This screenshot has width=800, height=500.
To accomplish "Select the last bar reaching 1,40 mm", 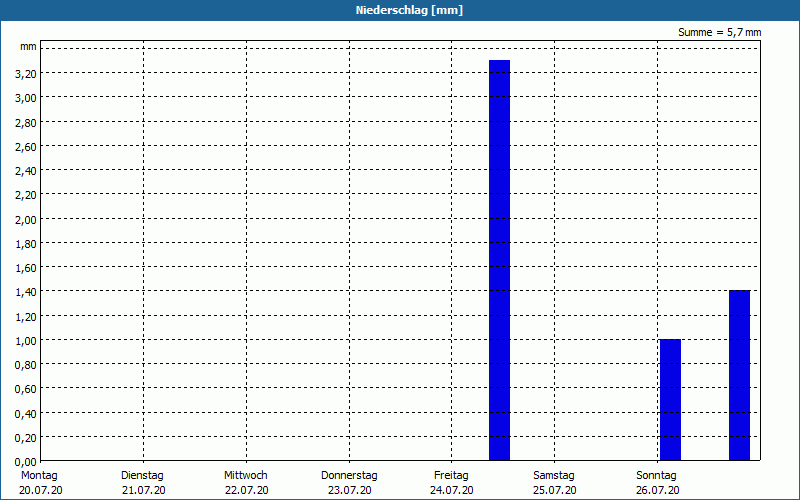I will tap(739, 376).
